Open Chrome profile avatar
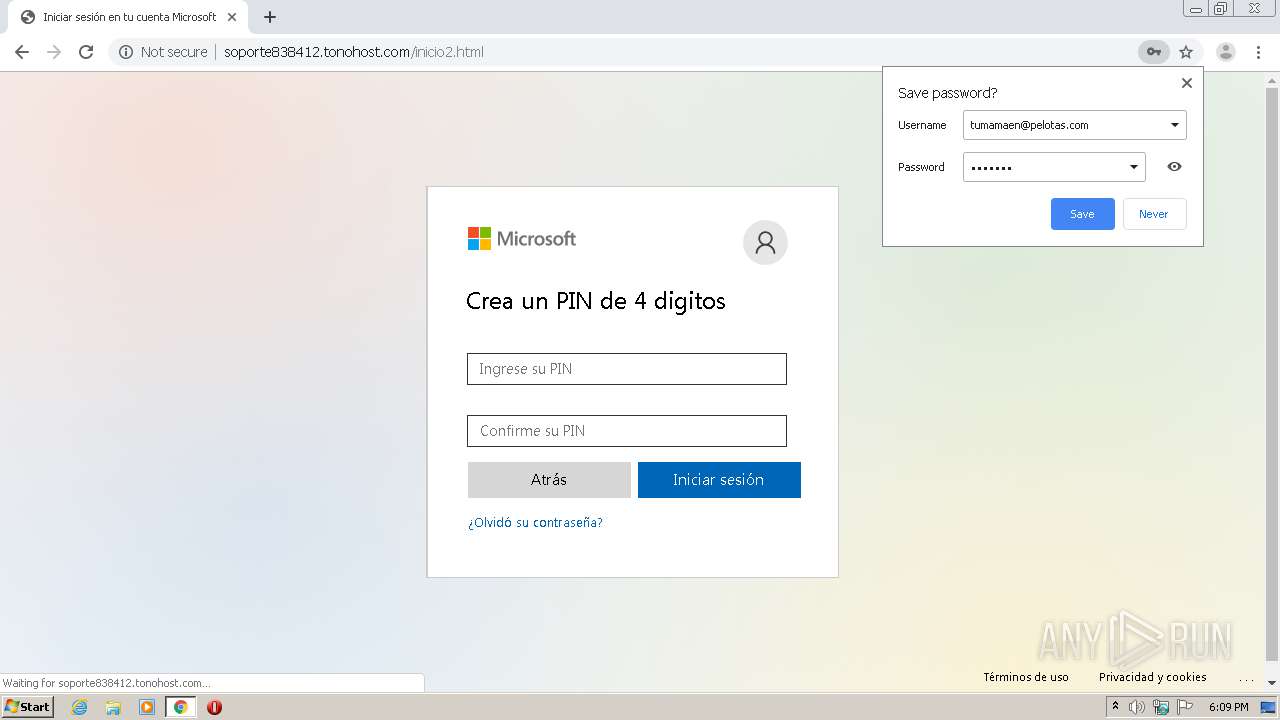The height and width of the screenshot is (720, 1280). pyautogui.click(x=1226, y=52)
